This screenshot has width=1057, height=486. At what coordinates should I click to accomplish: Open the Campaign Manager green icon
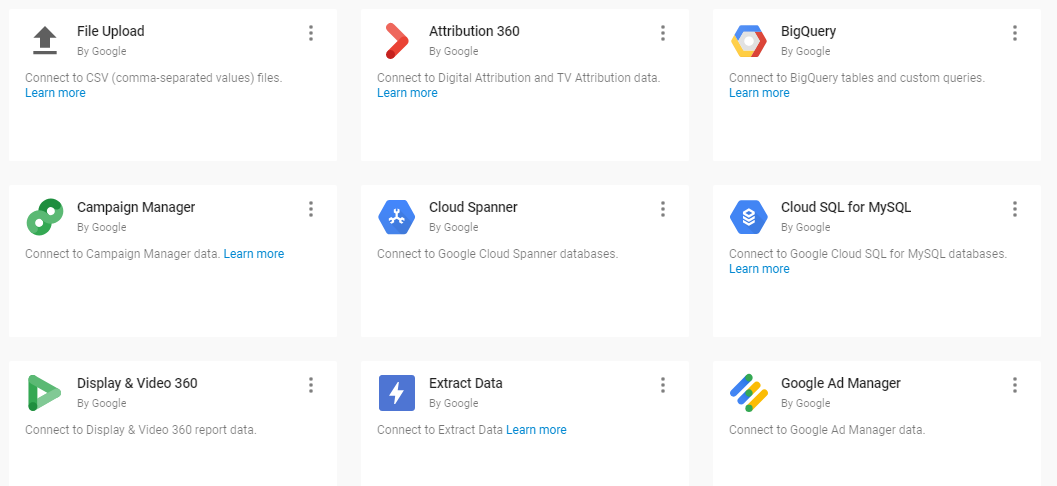pyautogui.click(x=45, y=217)
